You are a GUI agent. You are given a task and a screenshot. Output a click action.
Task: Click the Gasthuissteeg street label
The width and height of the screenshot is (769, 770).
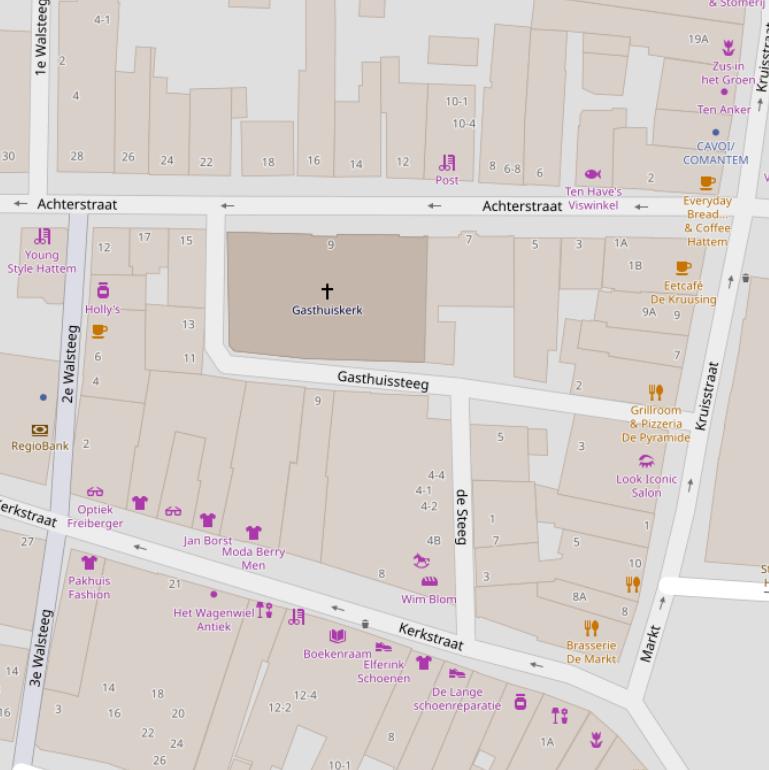[x=383, y=379]
